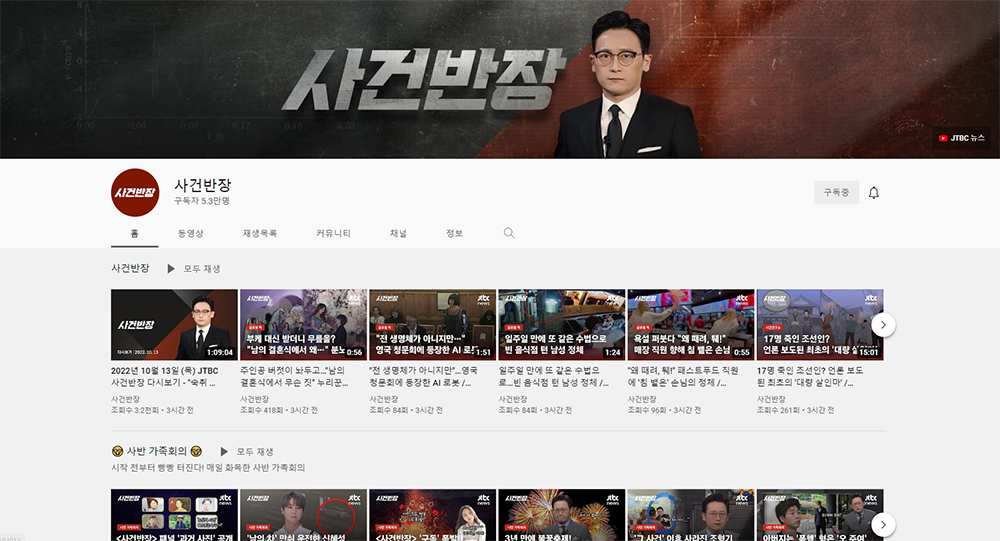Click 조회수 261회 view count text
The height and width of the screenshot is (541, 1000).
(x=778, y=410)
